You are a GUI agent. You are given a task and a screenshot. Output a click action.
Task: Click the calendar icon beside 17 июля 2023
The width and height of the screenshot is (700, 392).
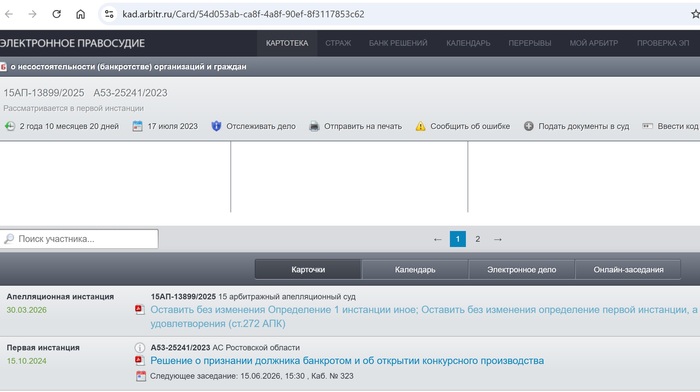(138, 126)
